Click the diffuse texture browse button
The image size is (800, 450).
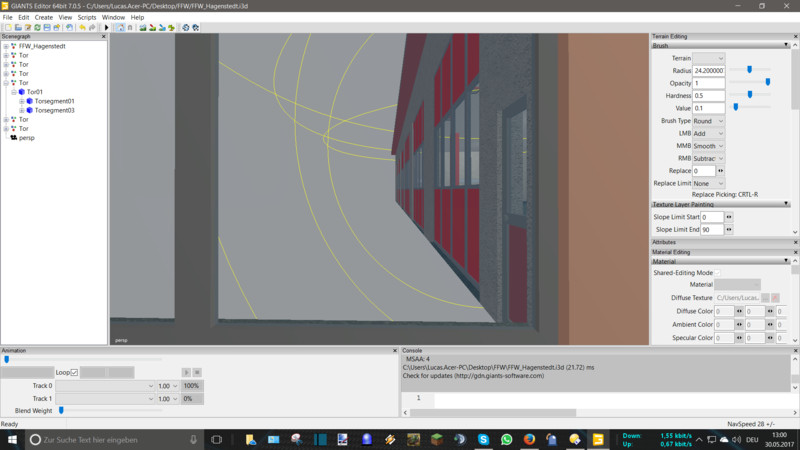pos(765,298)
